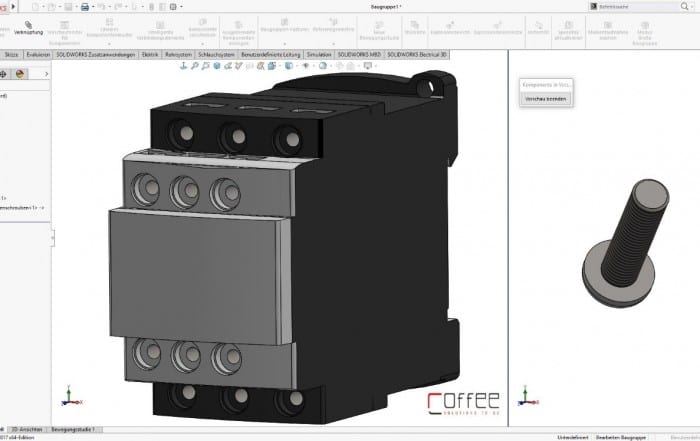The width and height of the screenshot is (700, 441).
Task: Switch to the Rohrsystem tab
Action: [178, 54]
